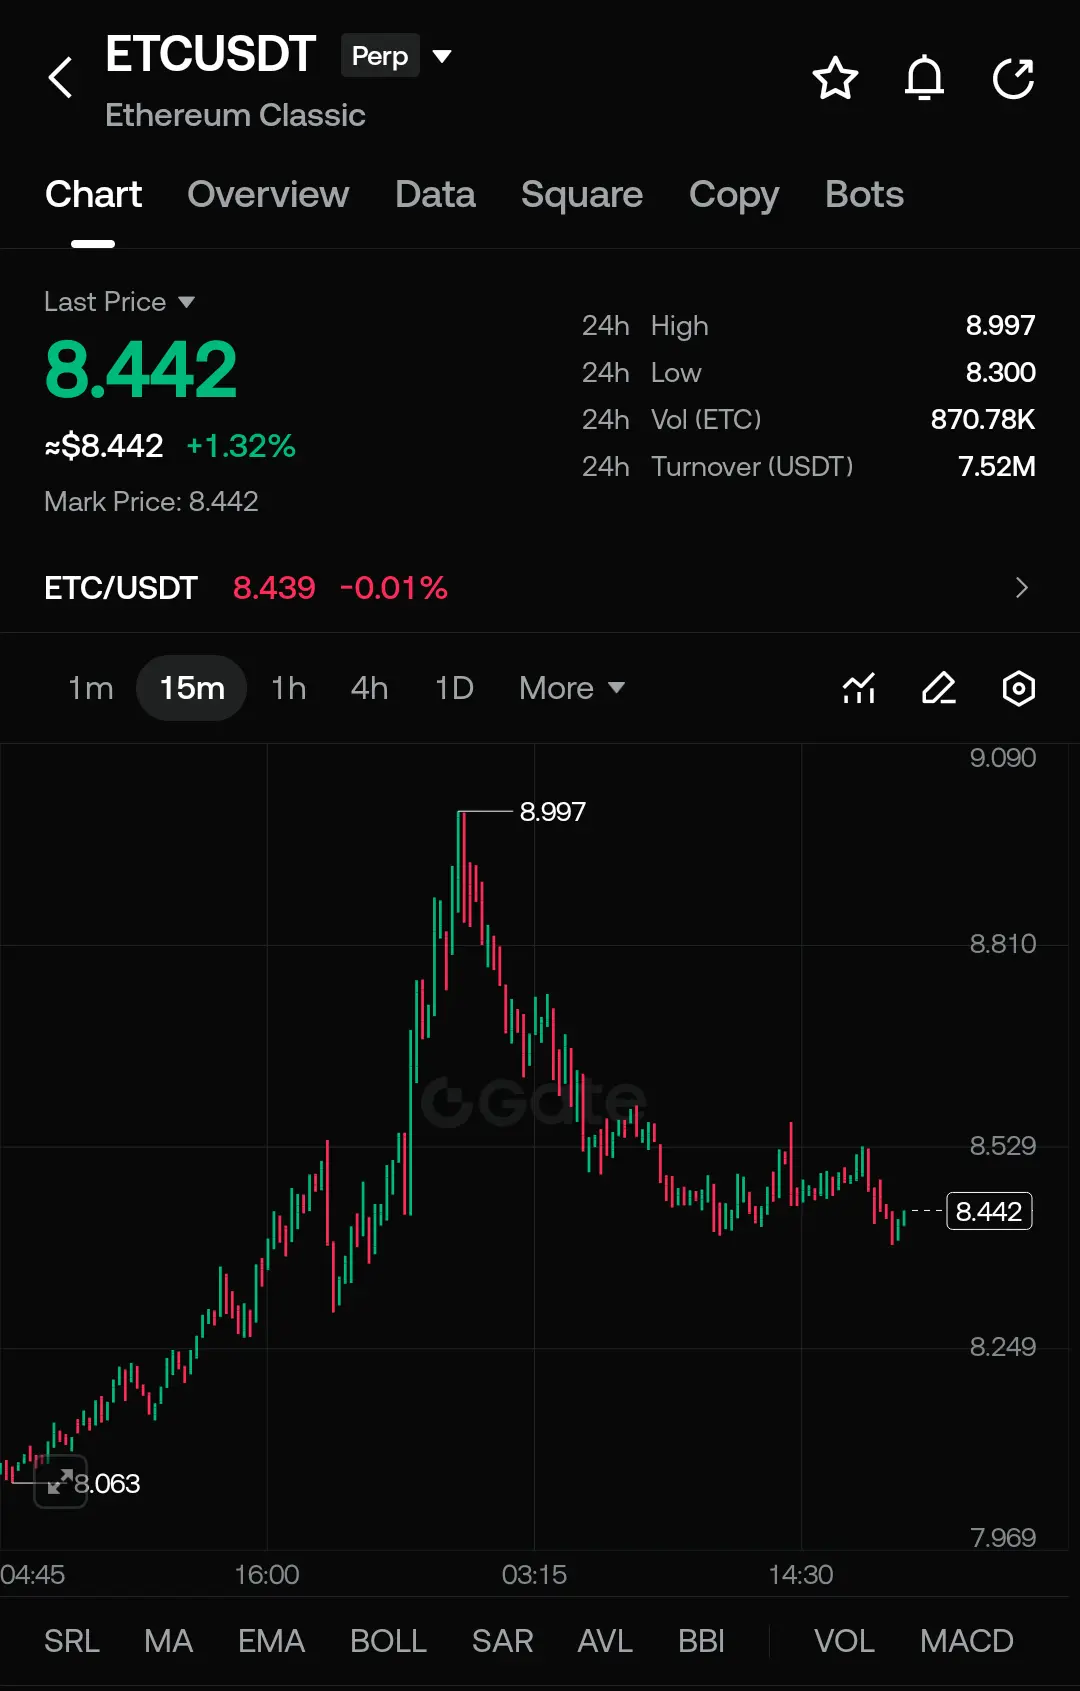
Task: Open price alert bell icon
Action: (x=924, y=78)
